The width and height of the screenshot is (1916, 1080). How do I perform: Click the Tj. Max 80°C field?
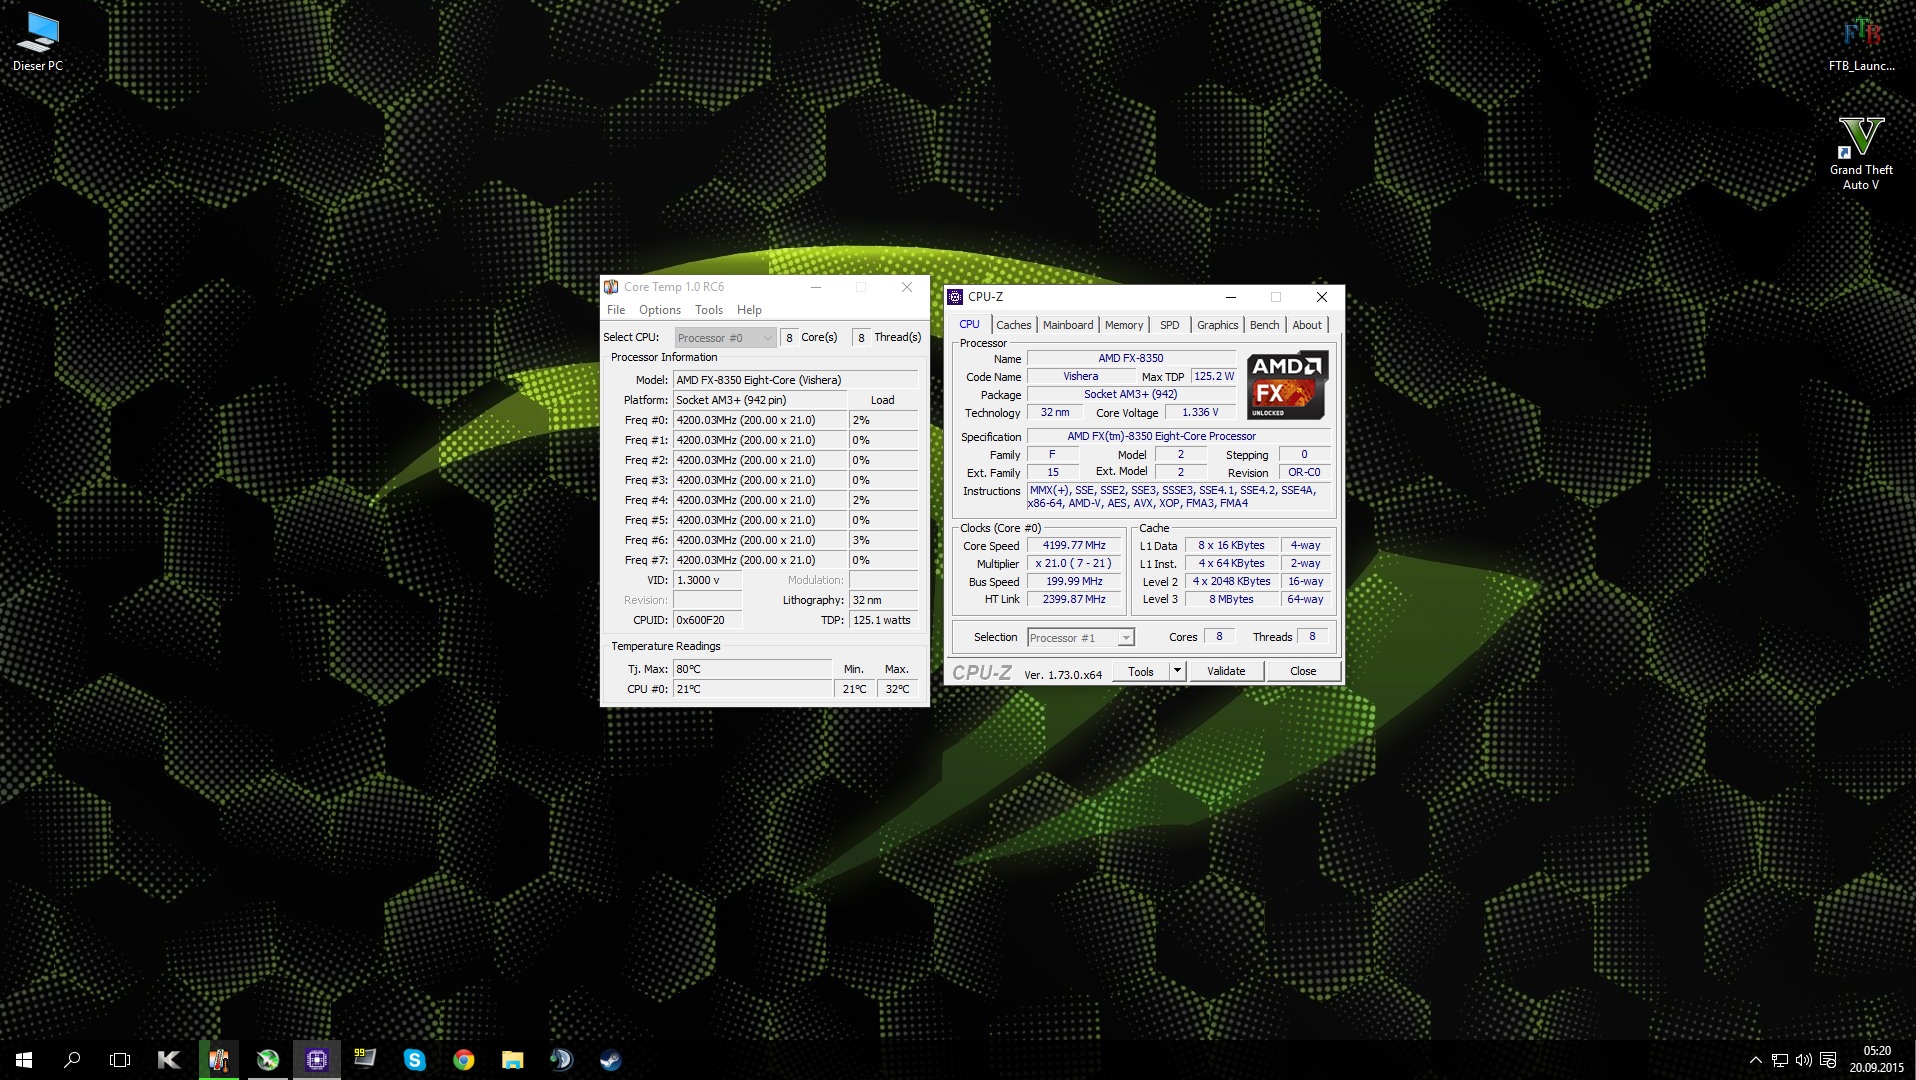click(752, 669)
